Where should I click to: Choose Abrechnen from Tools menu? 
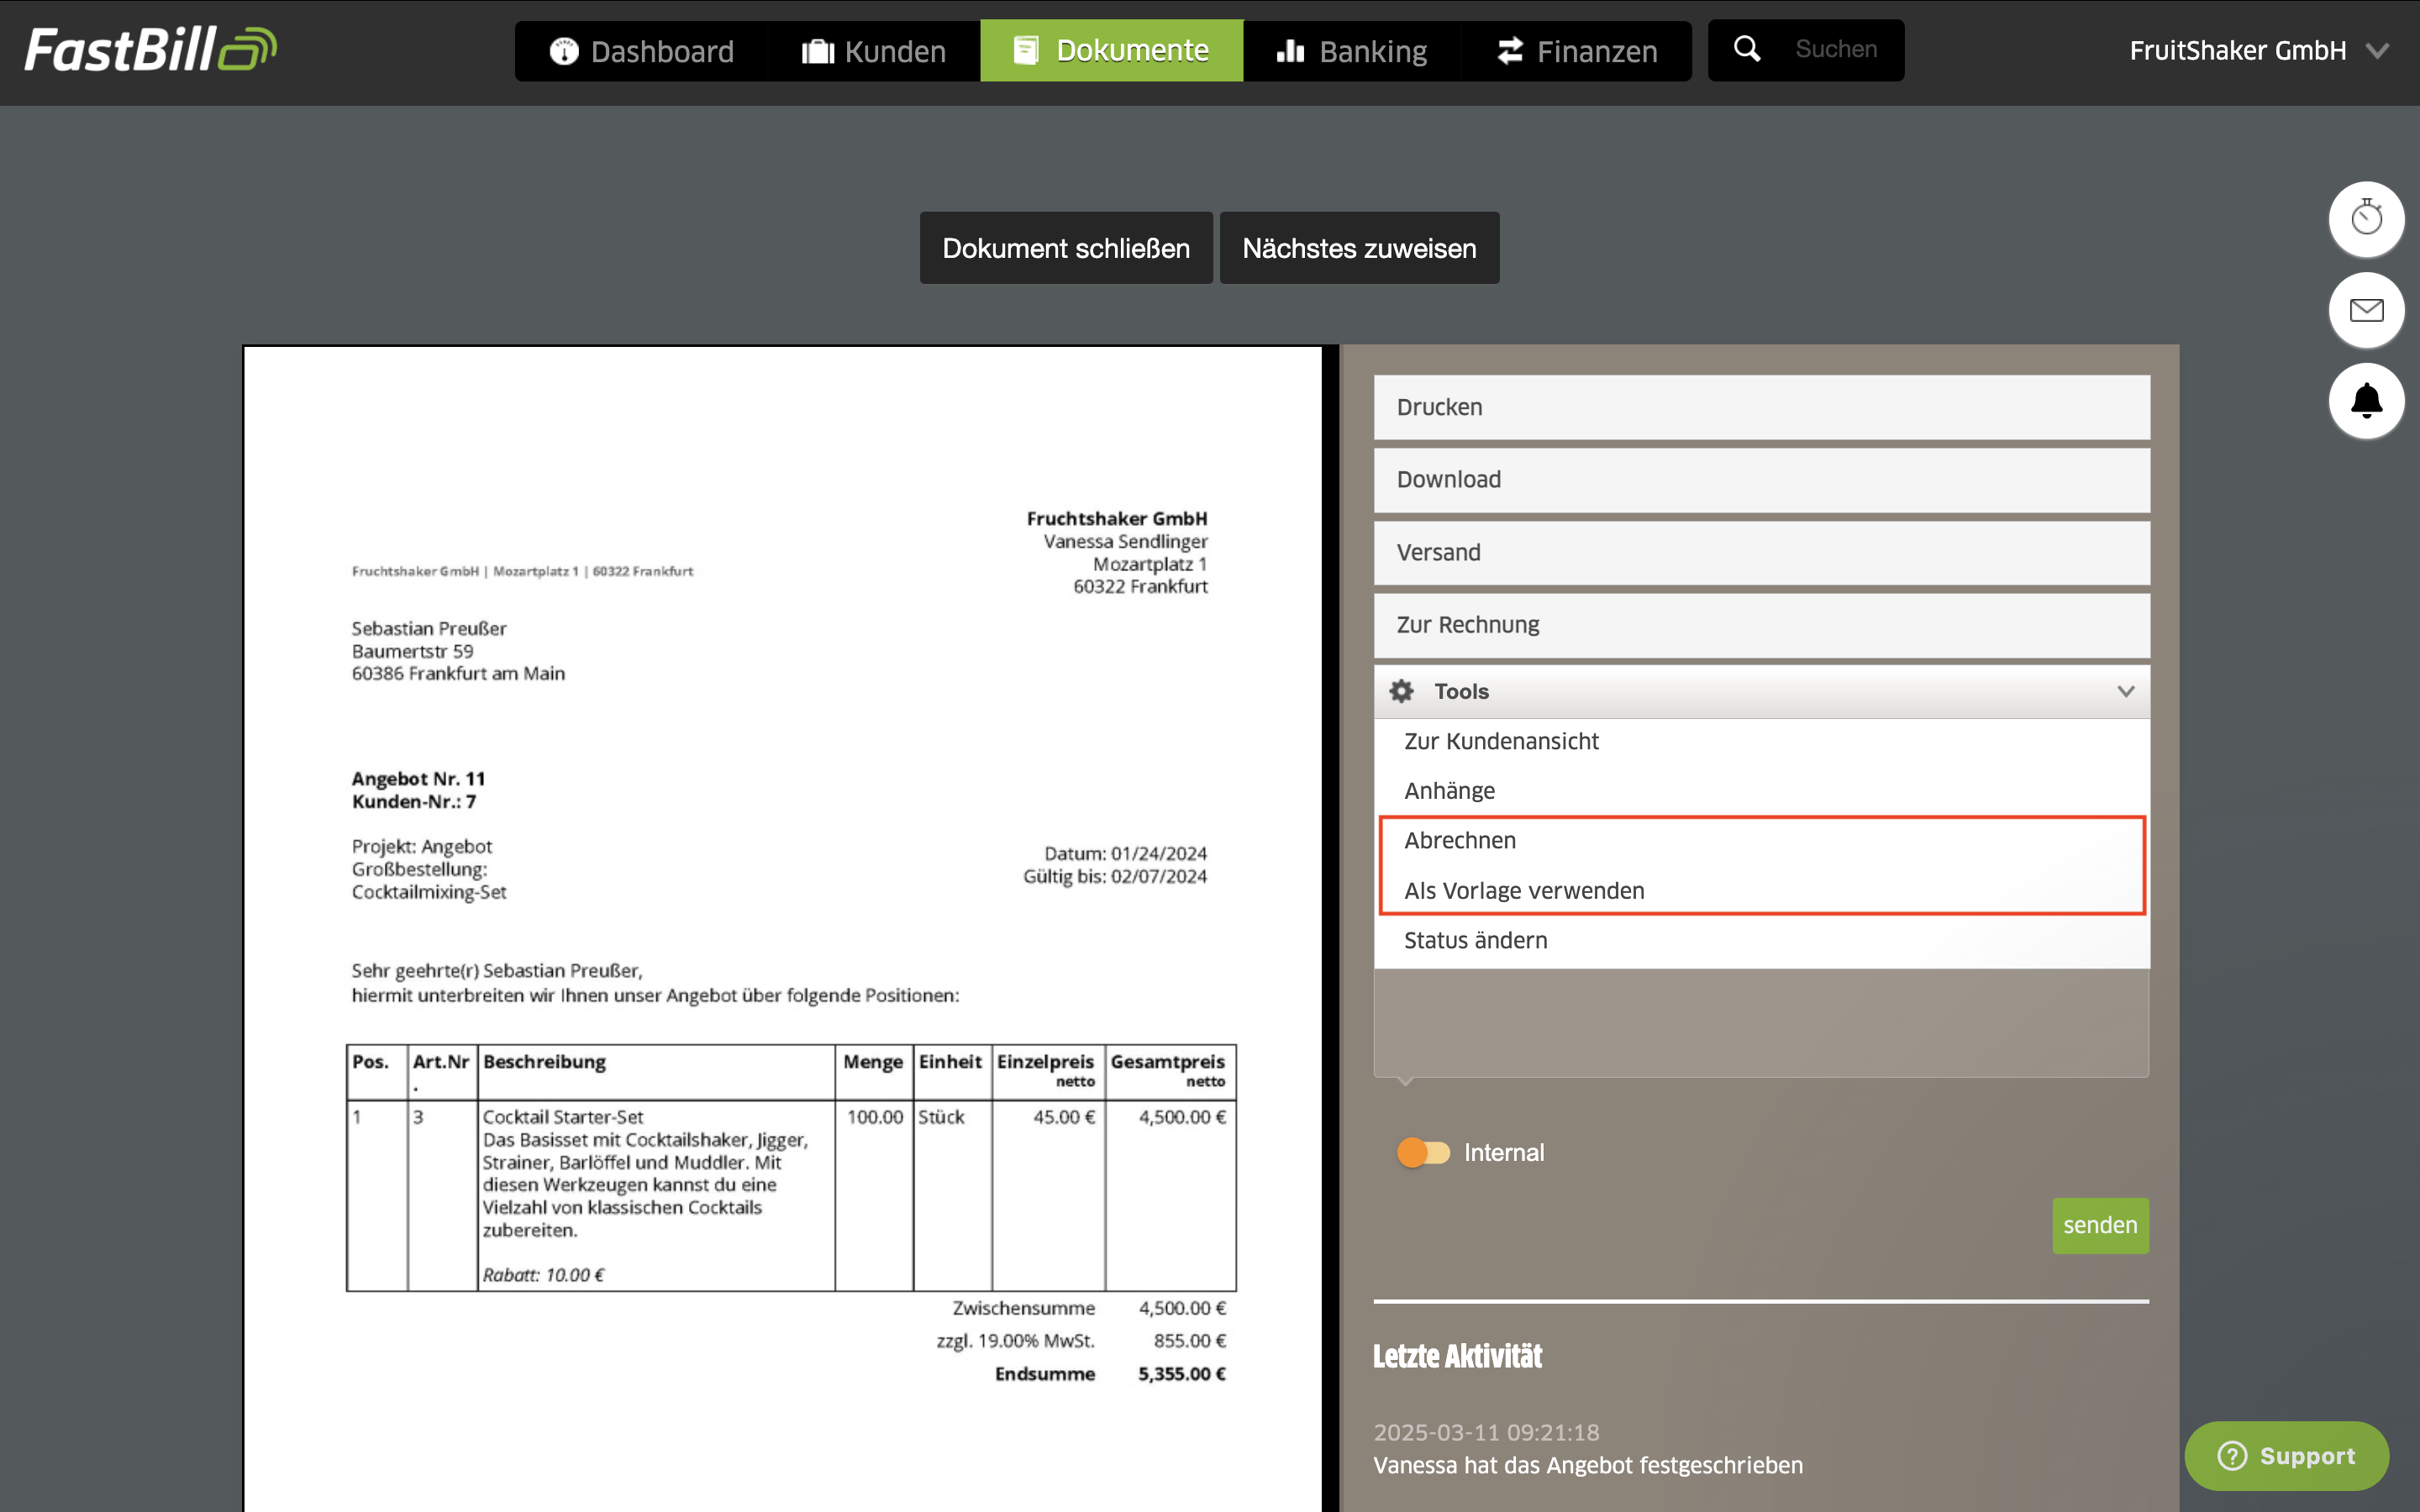click(1762, 841)
